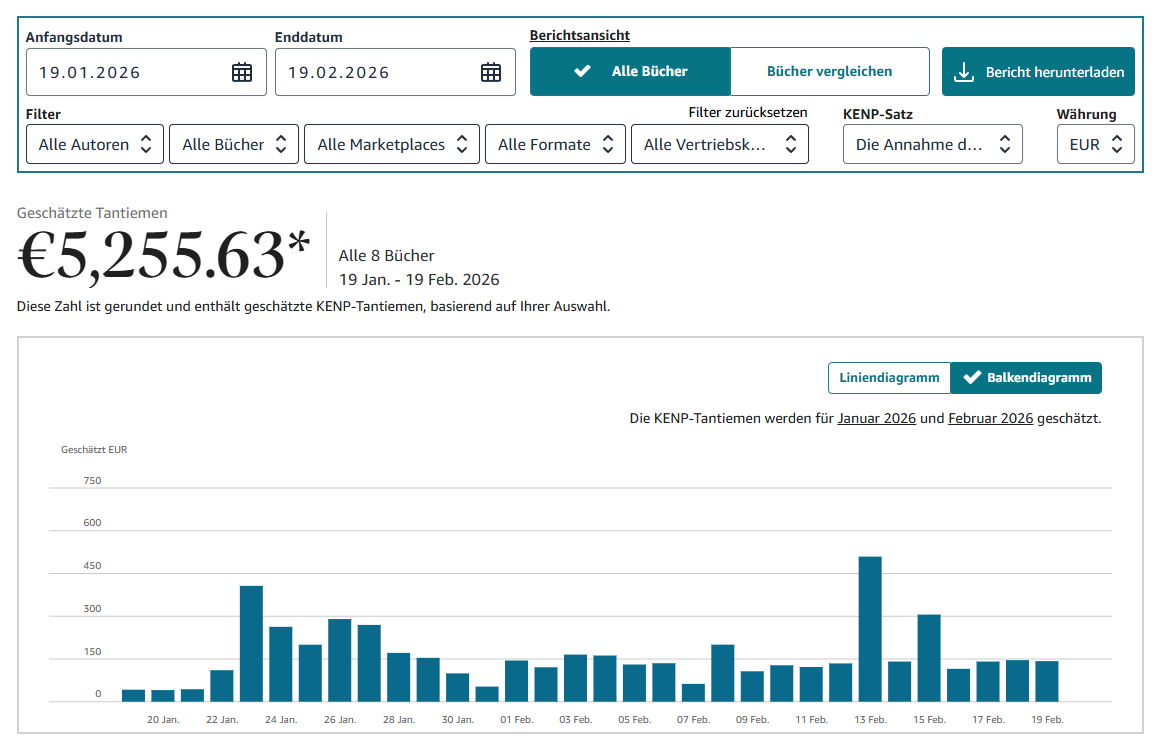Image resolution: width=1162 pixels, height=749 pixels.
Task: Click the download arrow icon in Bericht herunterladen
Action: 963,72
